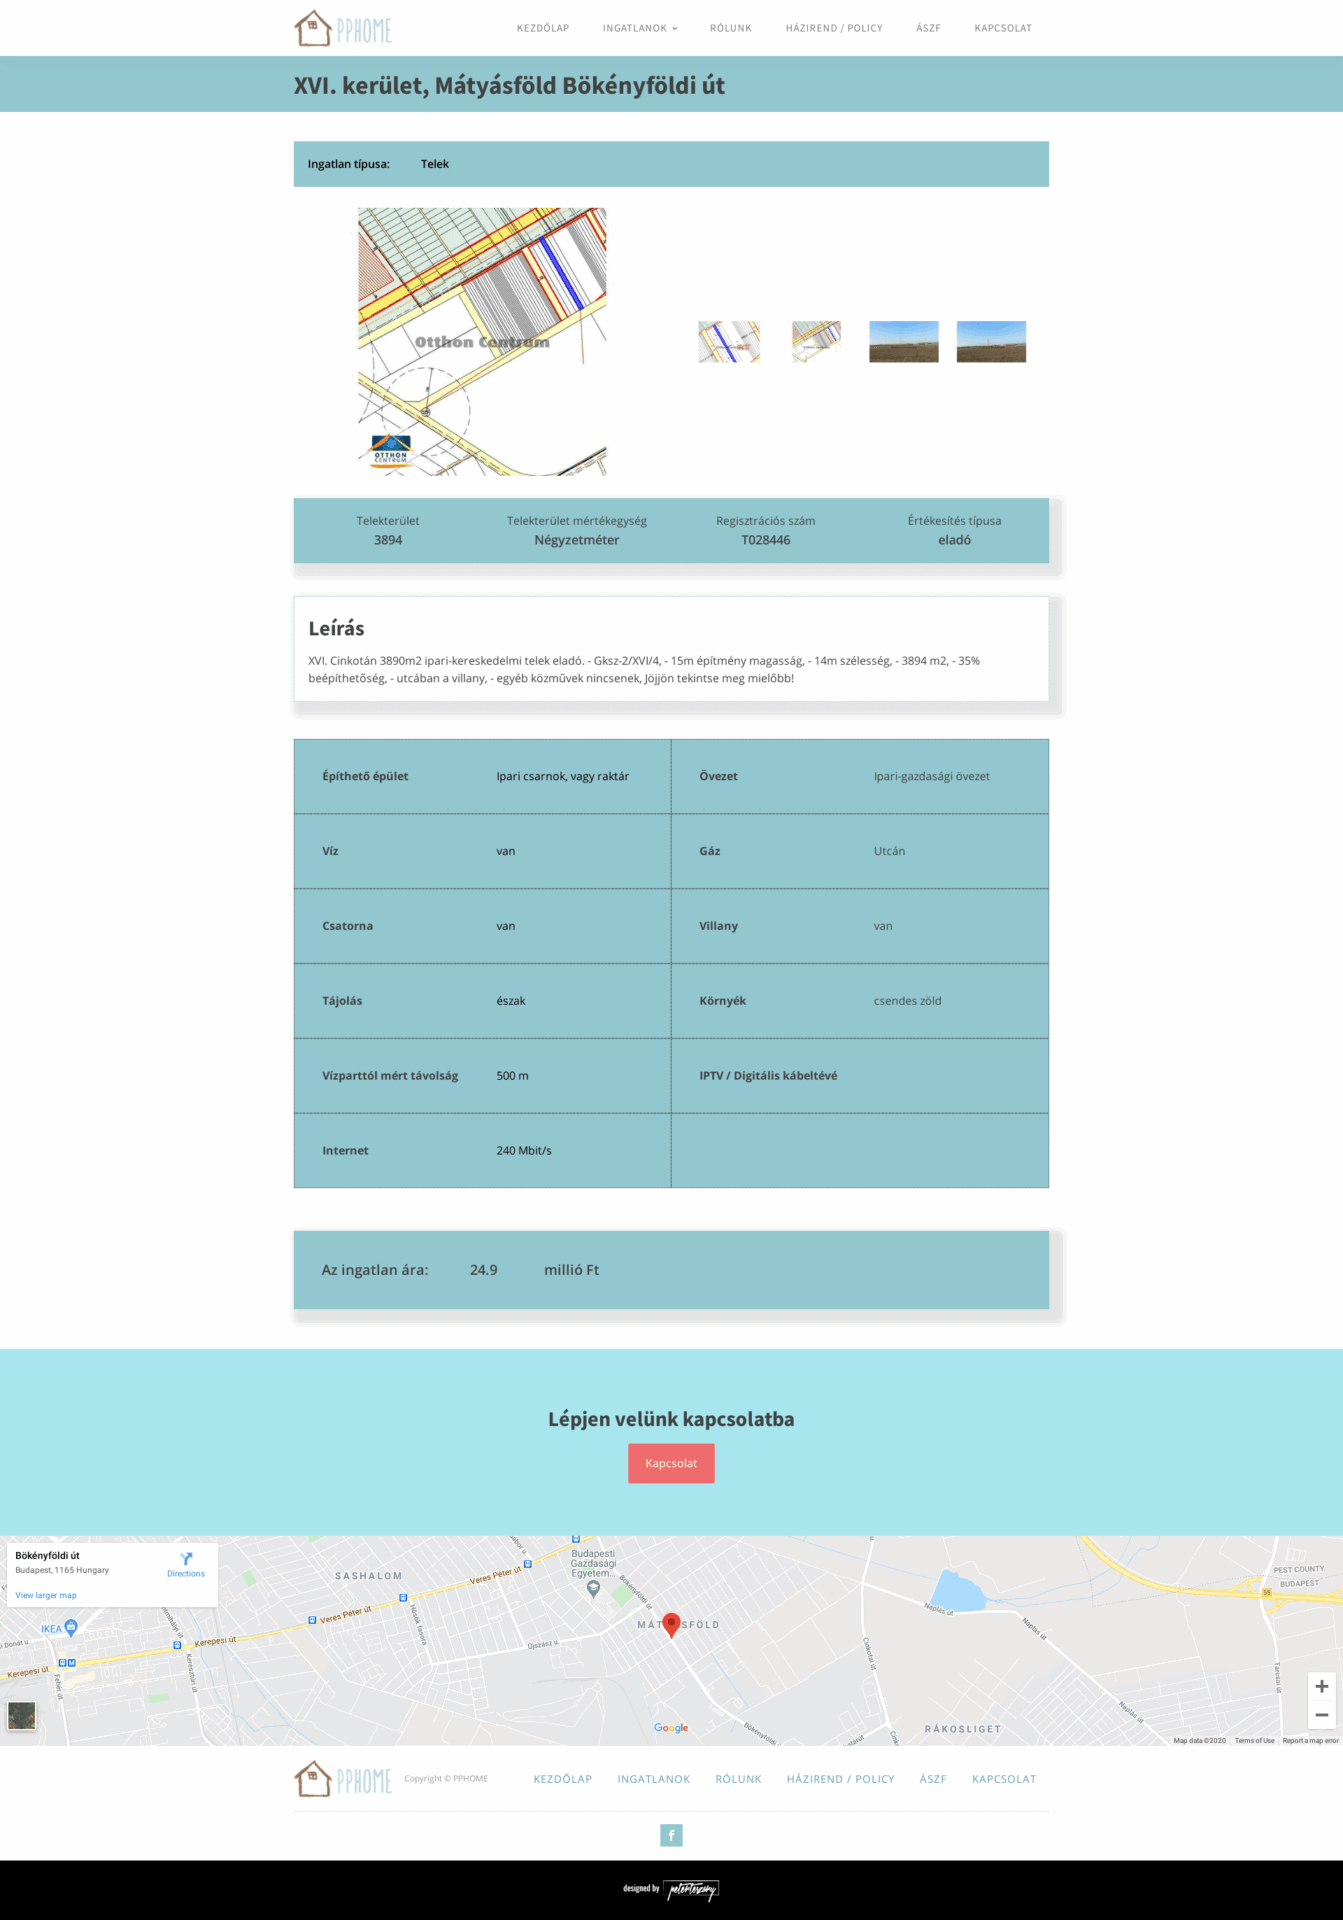Click the Négyzetméter unit value

pos(577,540)
